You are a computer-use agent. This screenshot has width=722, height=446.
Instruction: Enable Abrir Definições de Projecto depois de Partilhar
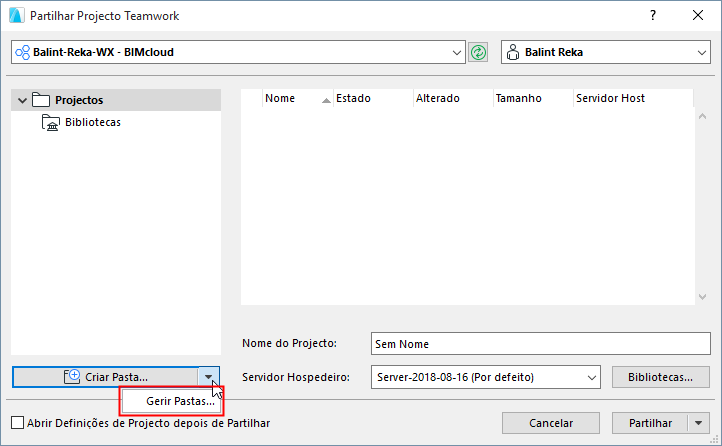click(17, 423)
